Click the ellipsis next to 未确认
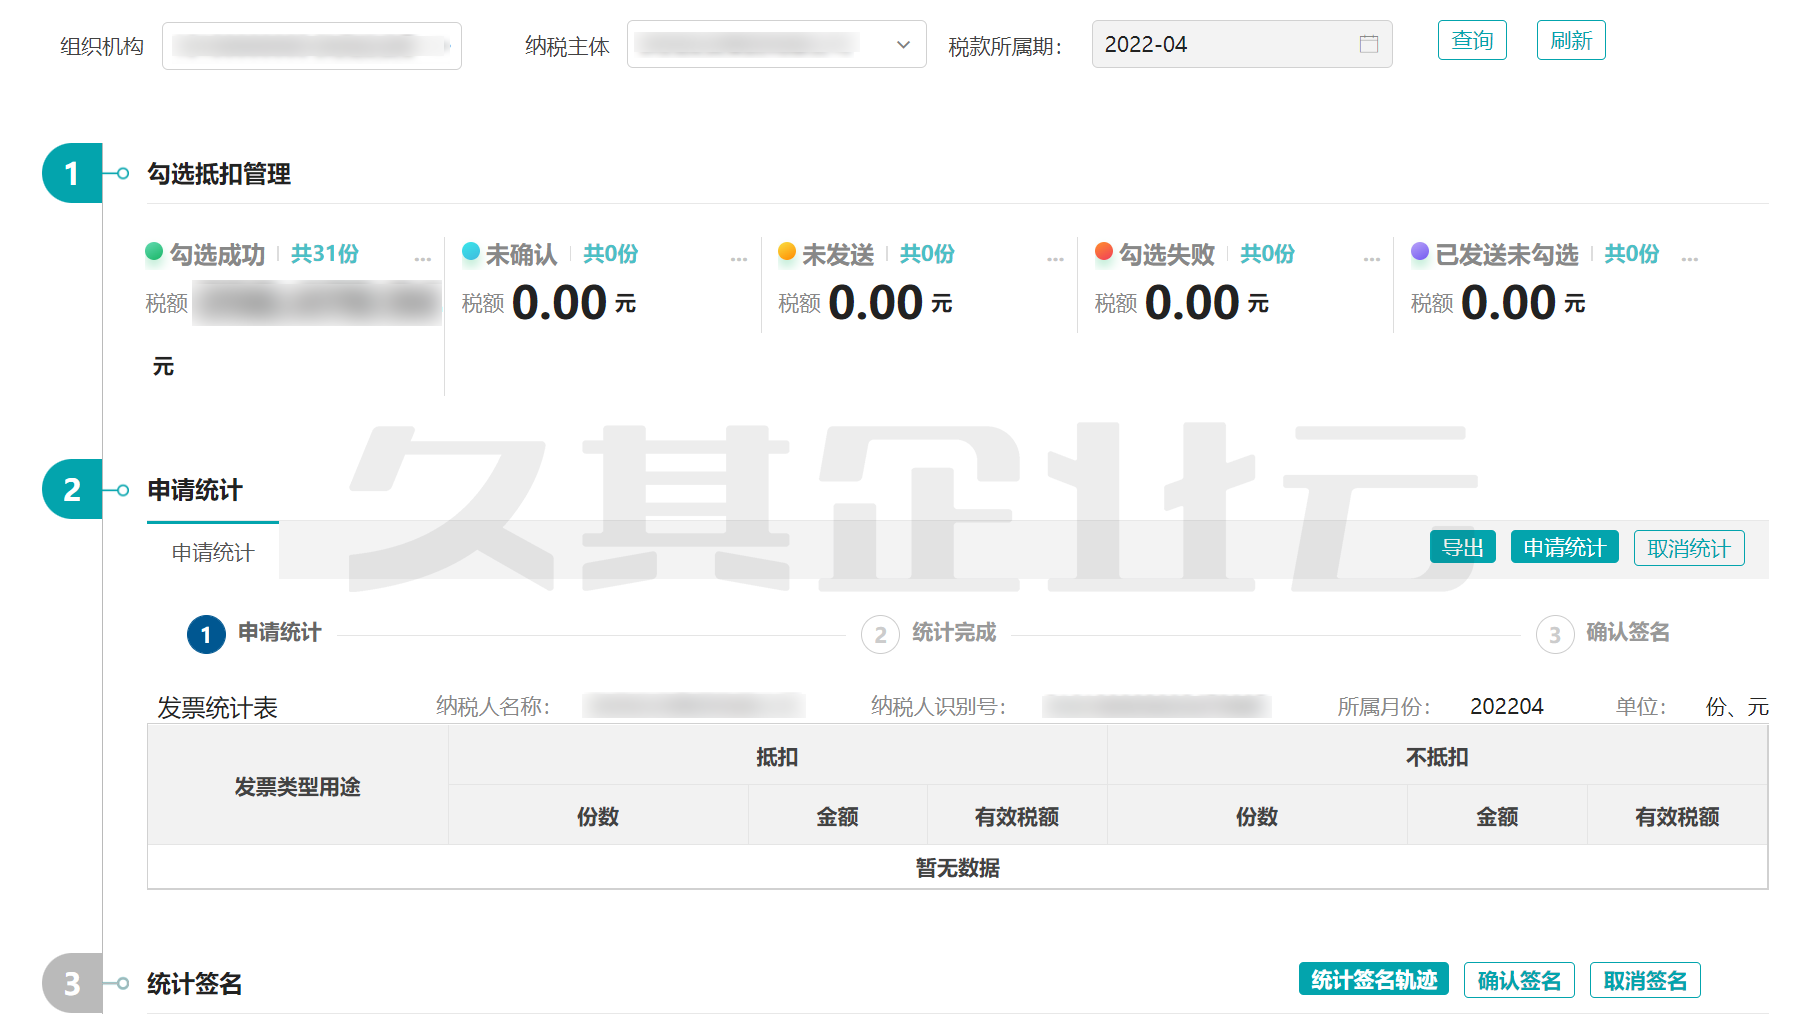The image size is (1800, 1028). (739, 258)
